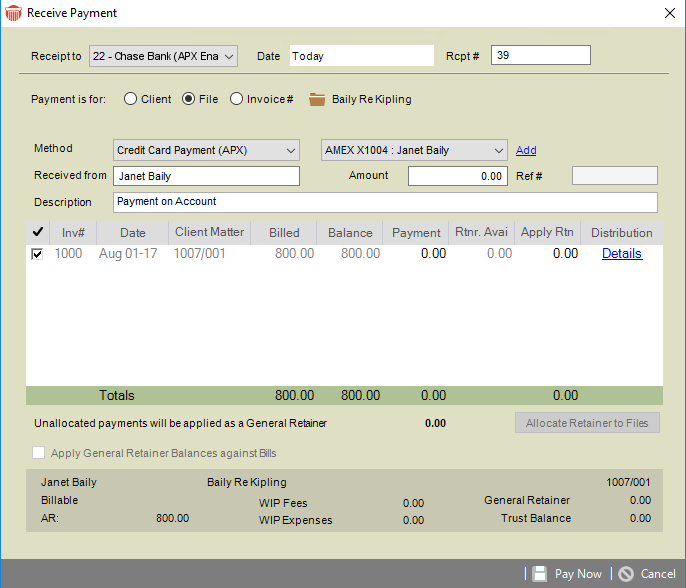Click the Apply Rtn column header
The image size is (686, 588).
[547, 232]
